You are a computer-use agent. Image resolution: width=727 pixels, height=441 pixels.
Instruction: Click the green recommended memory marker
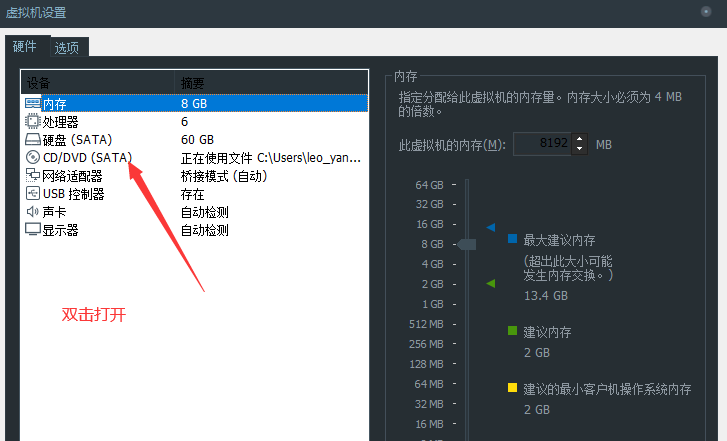point(491,284)
